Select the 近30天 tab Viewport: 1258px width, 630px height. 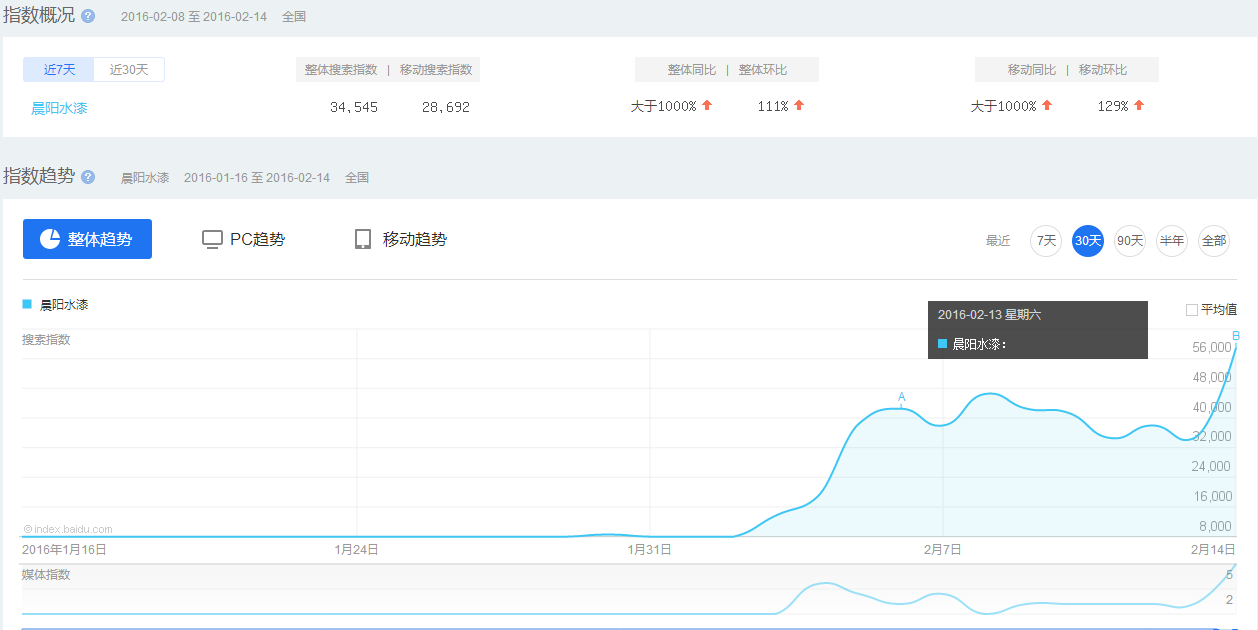[x=129, y=70]
